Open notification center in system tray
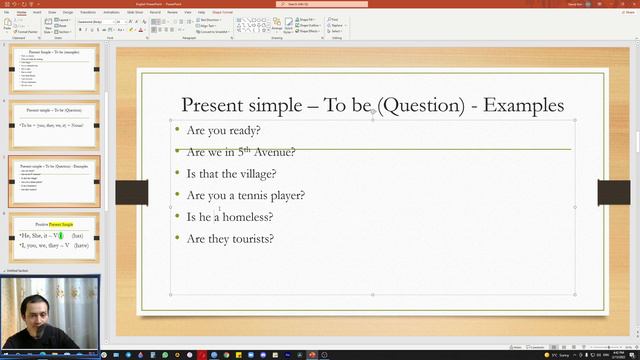Image resolution: width=640 pixels, height=360 pixels. [x=632, y=355]
